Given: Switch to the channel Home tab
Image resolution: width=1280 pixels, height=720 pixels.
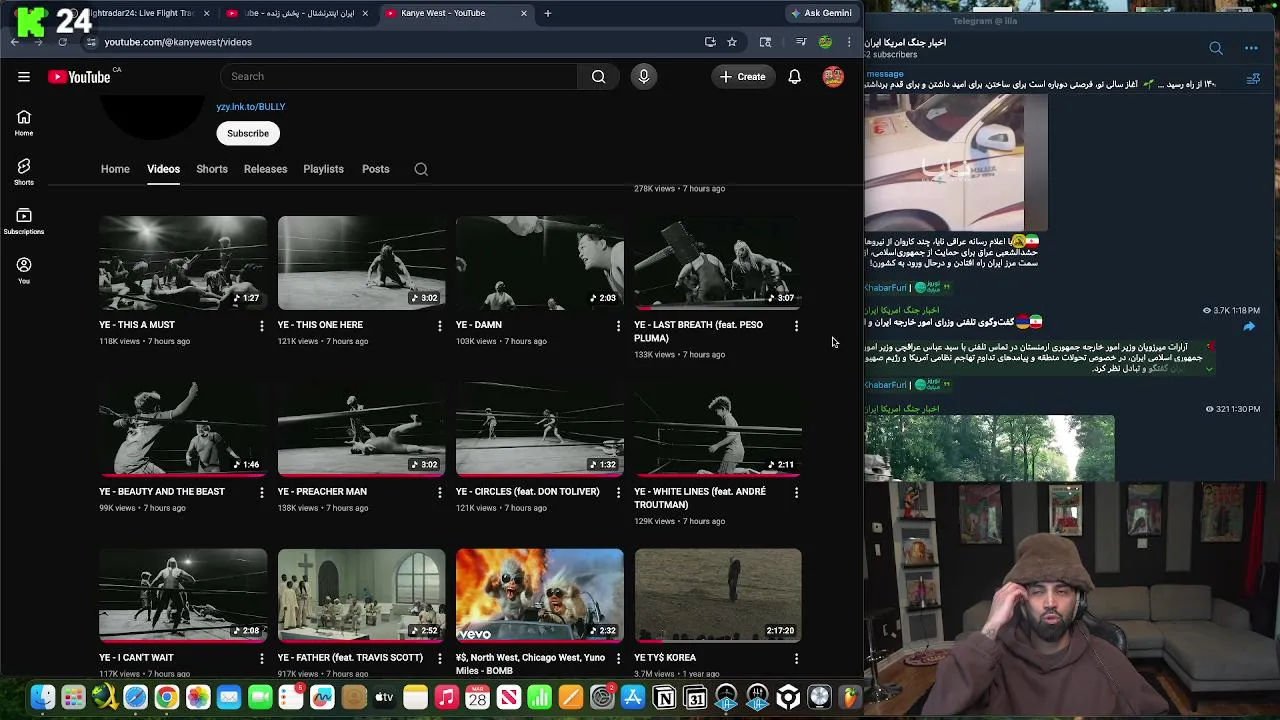Looking at the screenshot, I should coord(115,169).
